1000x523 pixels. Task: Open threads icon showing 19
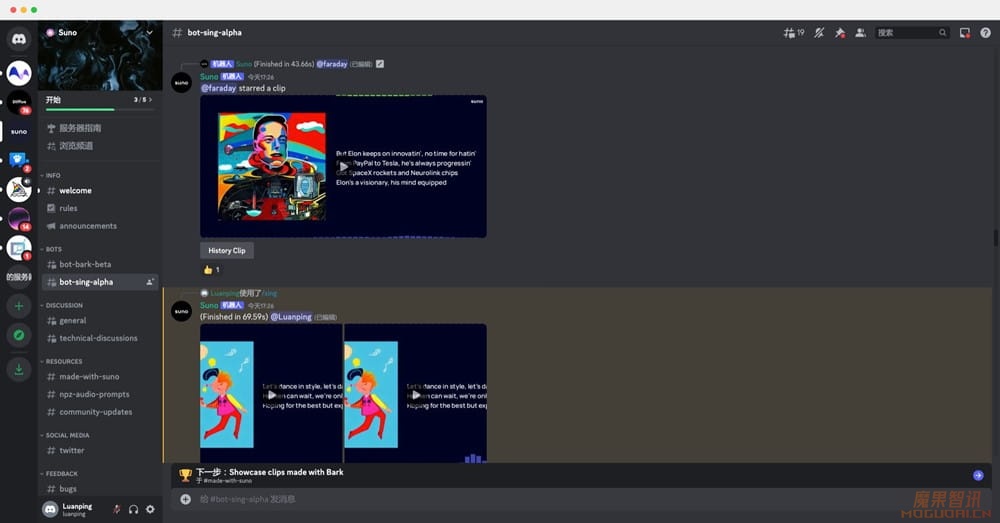[x=793, y=33]
